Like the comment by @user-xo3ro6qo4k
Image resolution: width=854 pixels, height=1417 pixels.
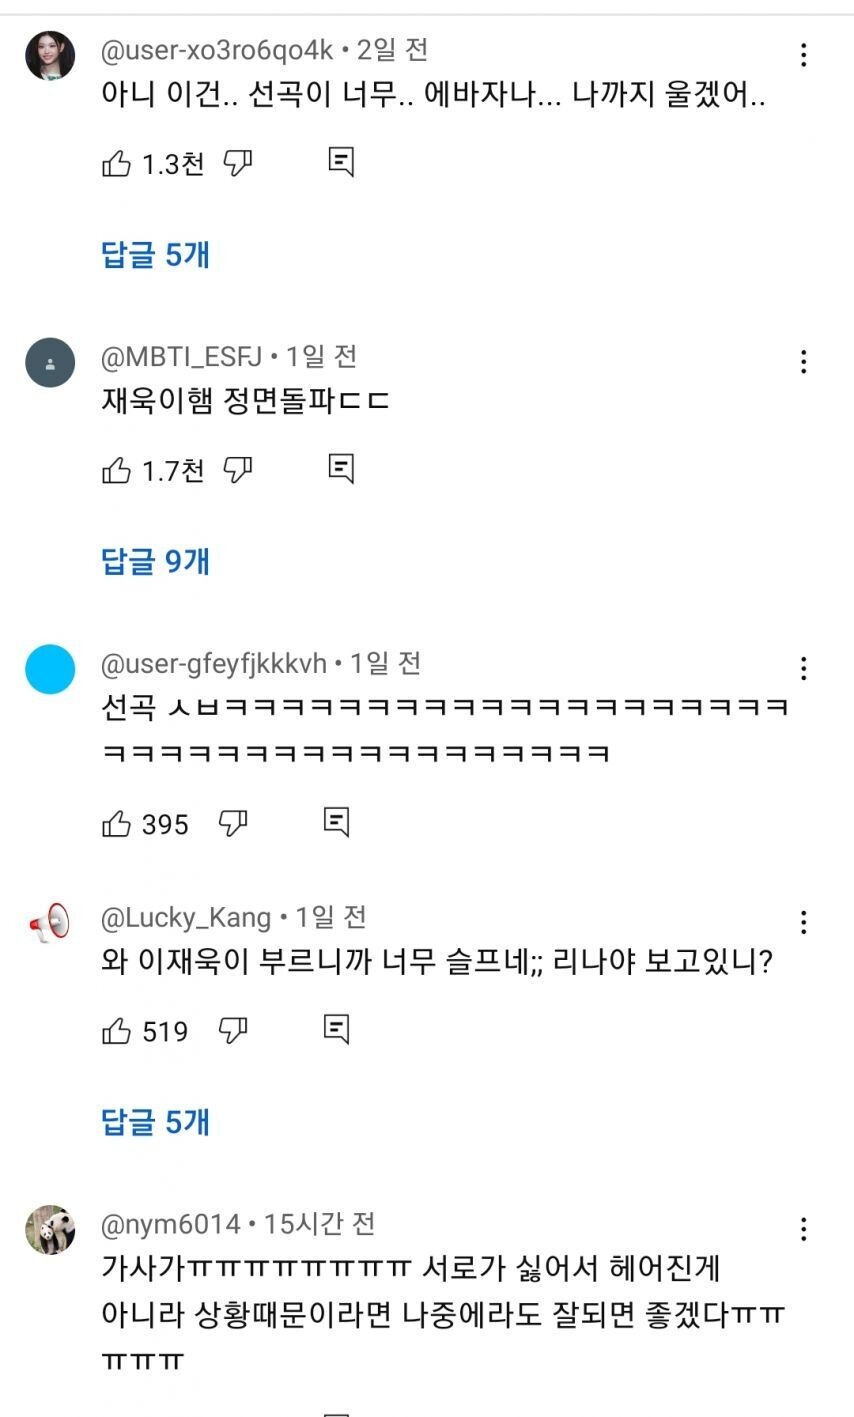point(117,163)
